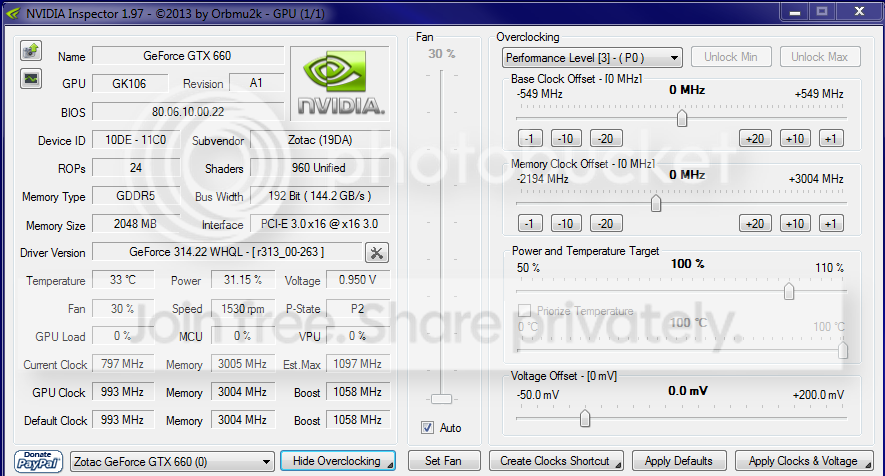Click Memory Clock Offset -1 button
This screenshot has width=885, height=476.
pyautogui.click(x=530, y=223)
